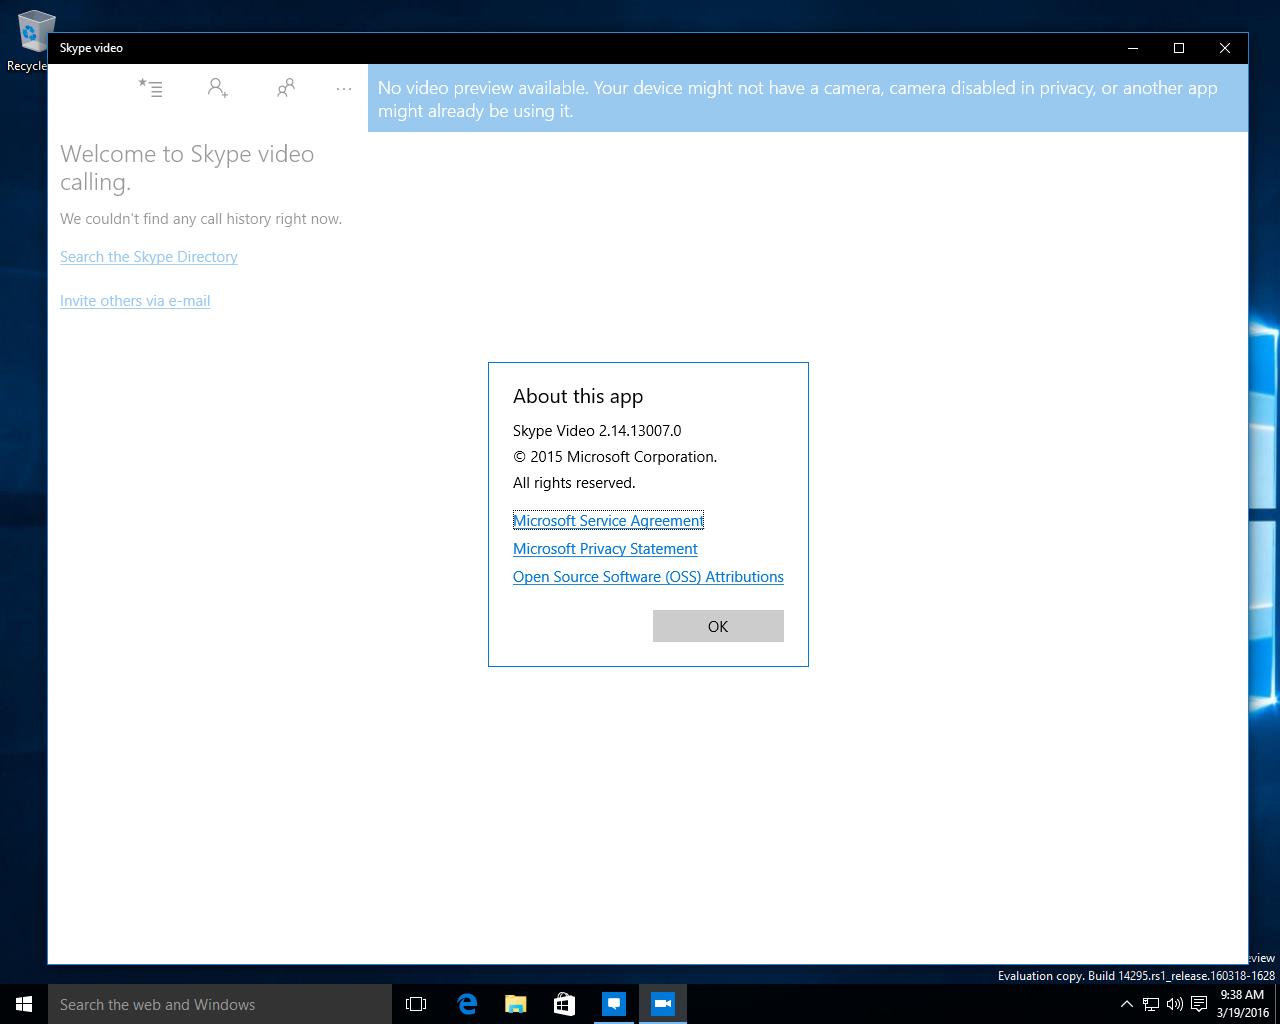Open the Windows Store taskbar icon

(x=564, y=1004)
